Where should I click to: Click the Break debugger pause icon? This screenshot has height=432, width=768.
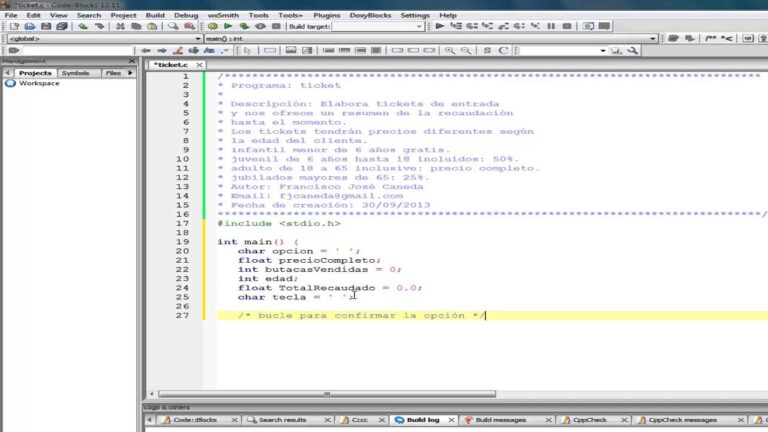click(x=551, y=26)
